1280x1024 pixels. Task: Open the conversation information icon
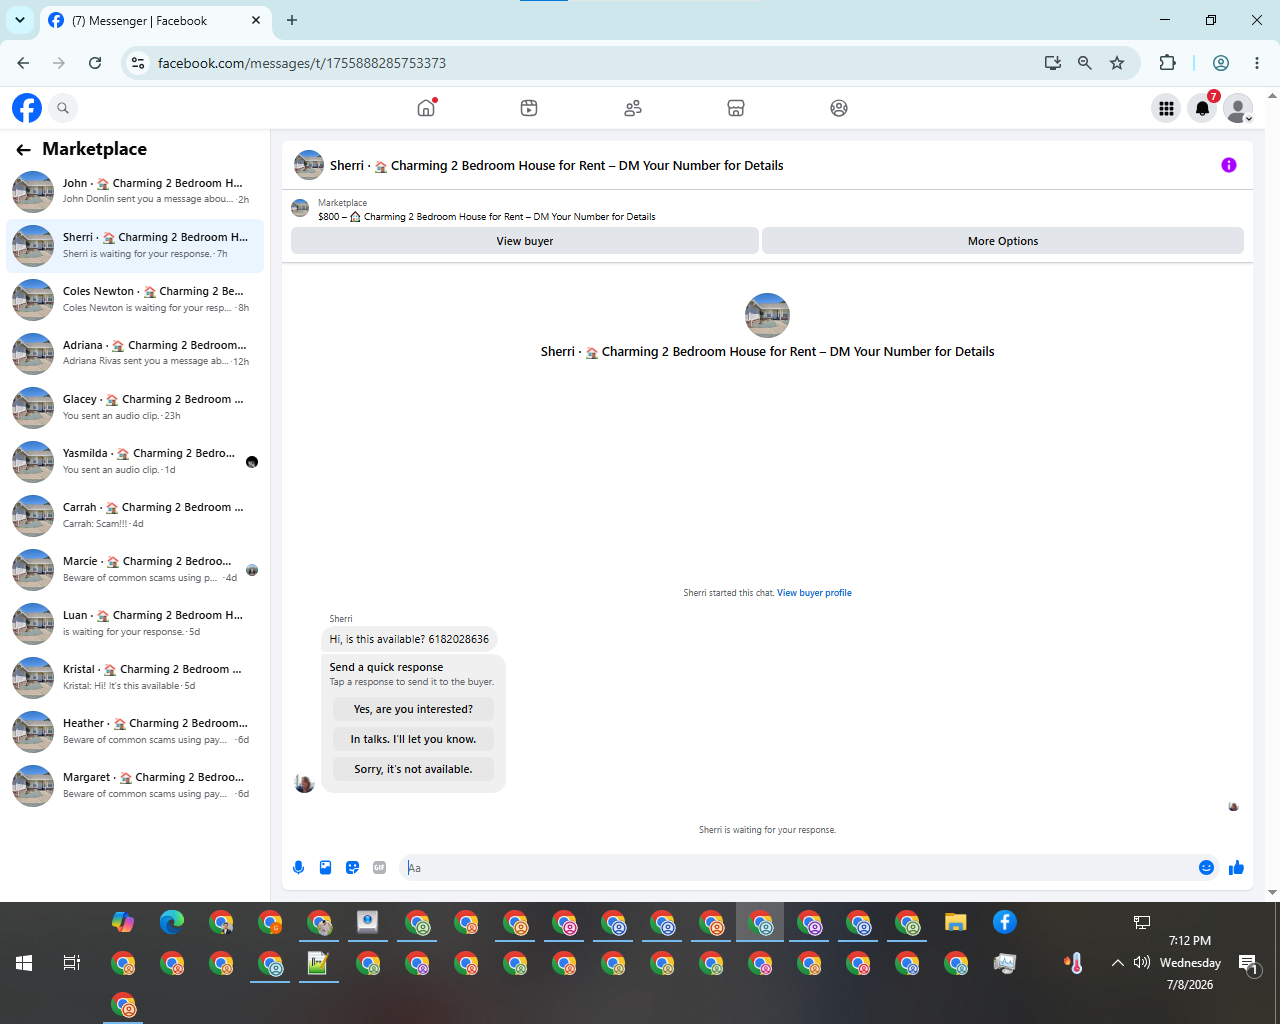click(x=1229, y=165)
